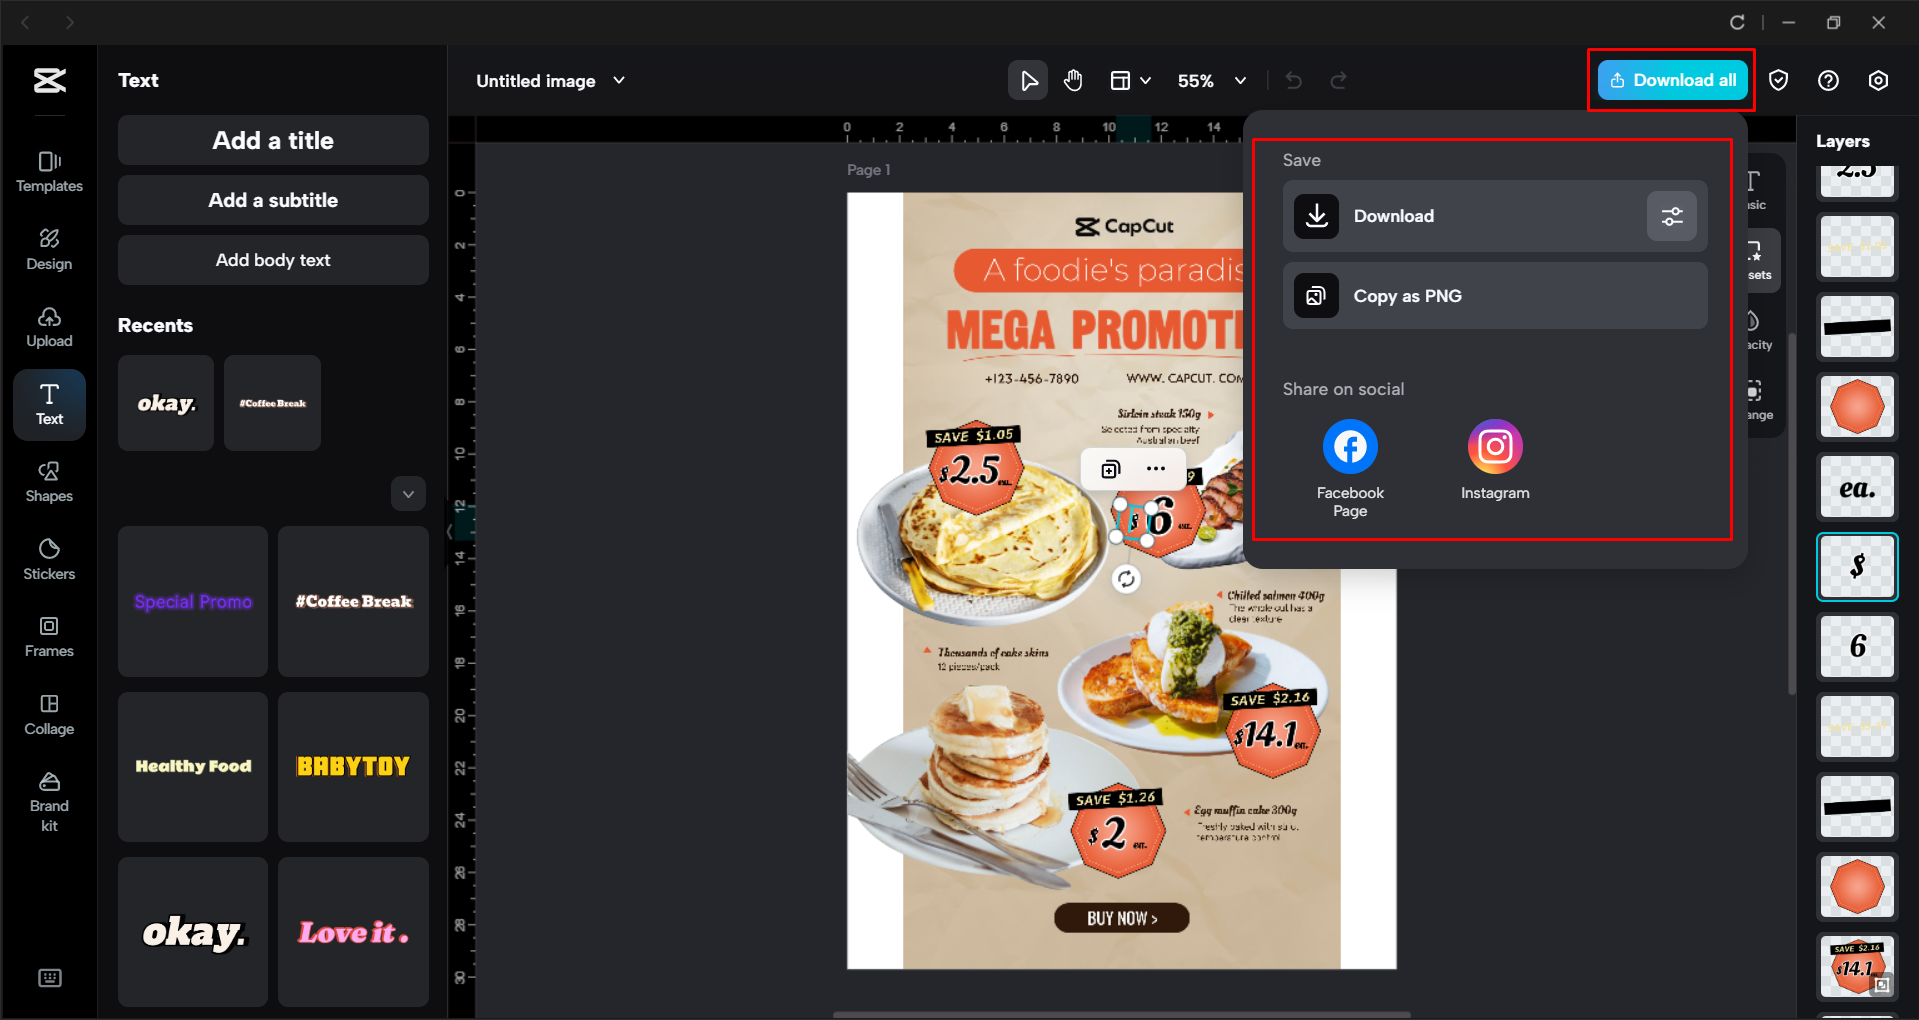Select the hand pan tool
1919x1020 pixels.
click(x=1073, y=80)
